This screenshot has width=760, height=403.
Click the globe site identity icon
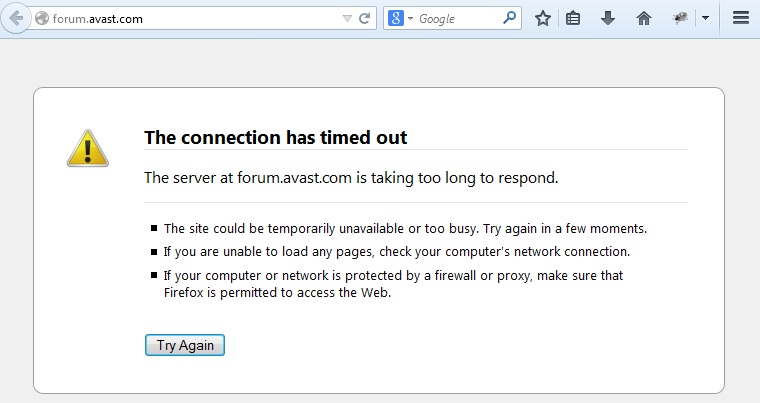click(42, 18)
